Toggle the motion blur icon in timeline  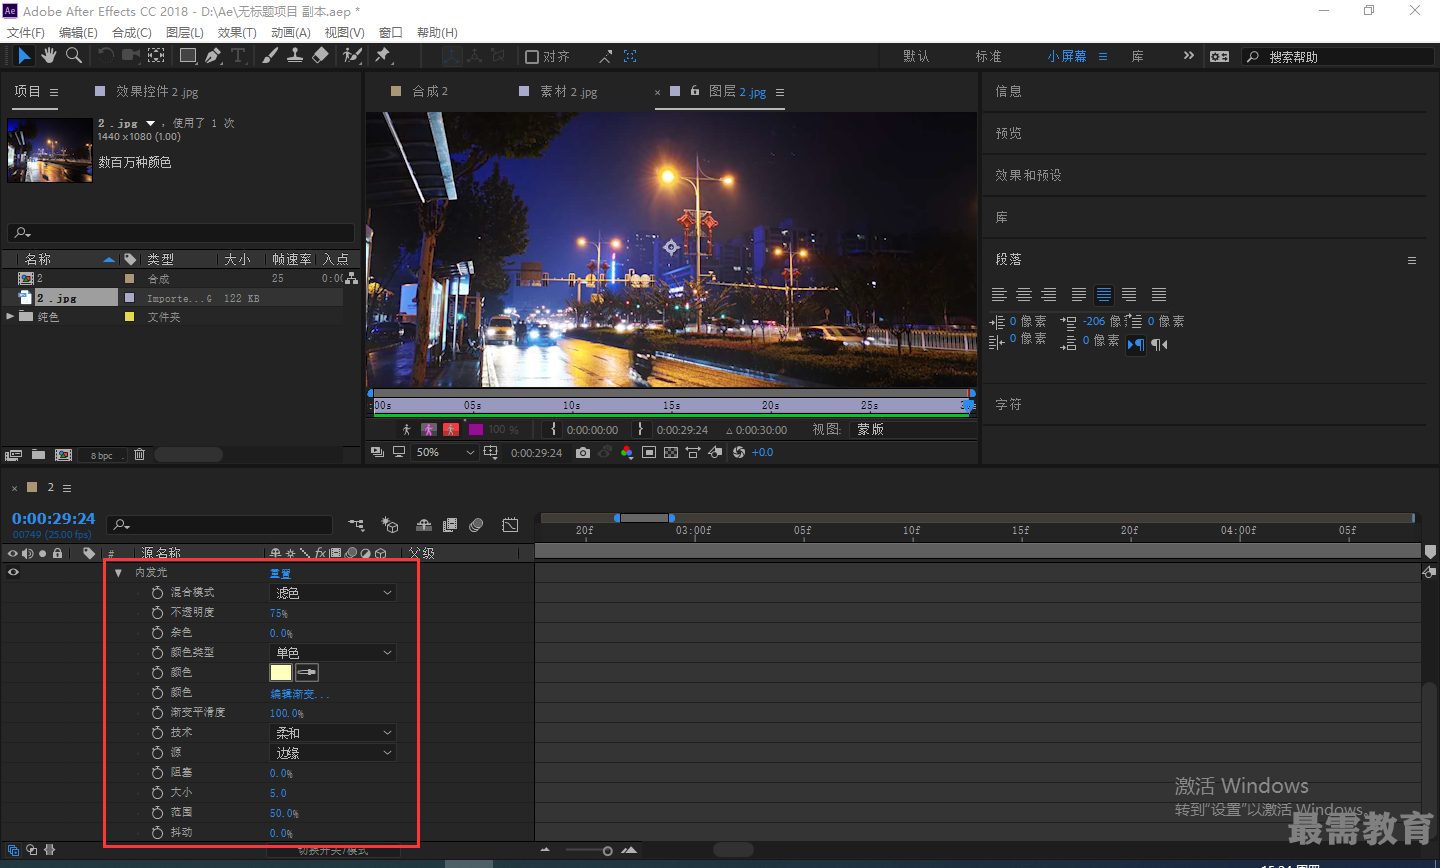[x=476, y=525]
